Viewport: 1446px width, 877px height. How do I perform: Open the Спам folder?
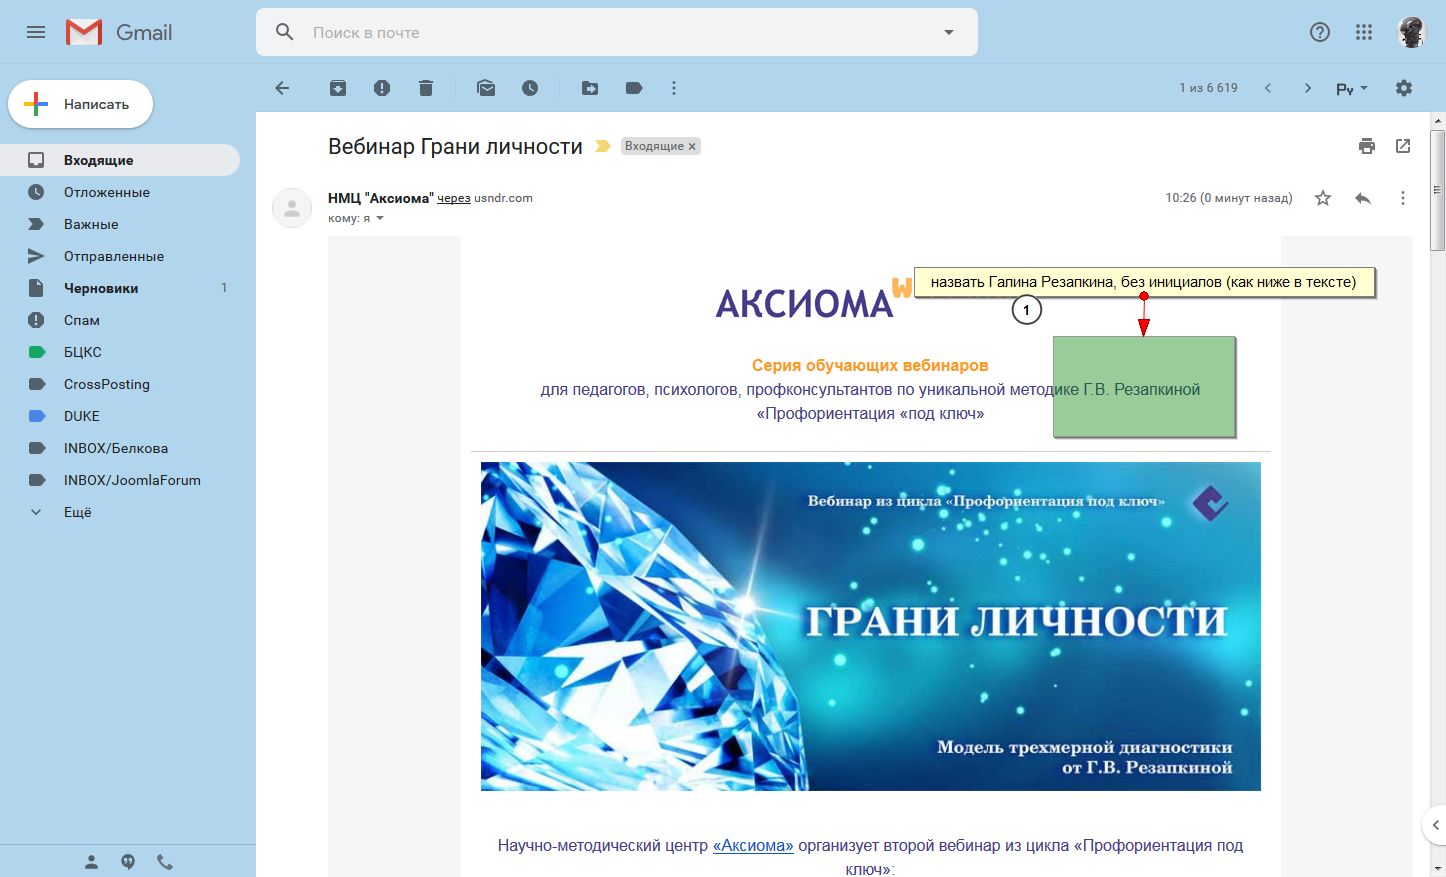tap(120, 320)
